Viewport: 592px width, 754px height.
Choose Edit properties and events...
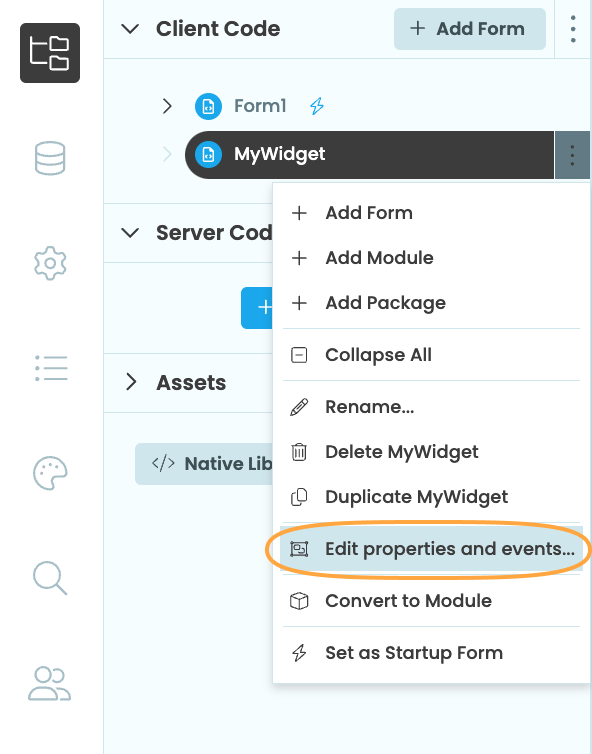point(431,549)
